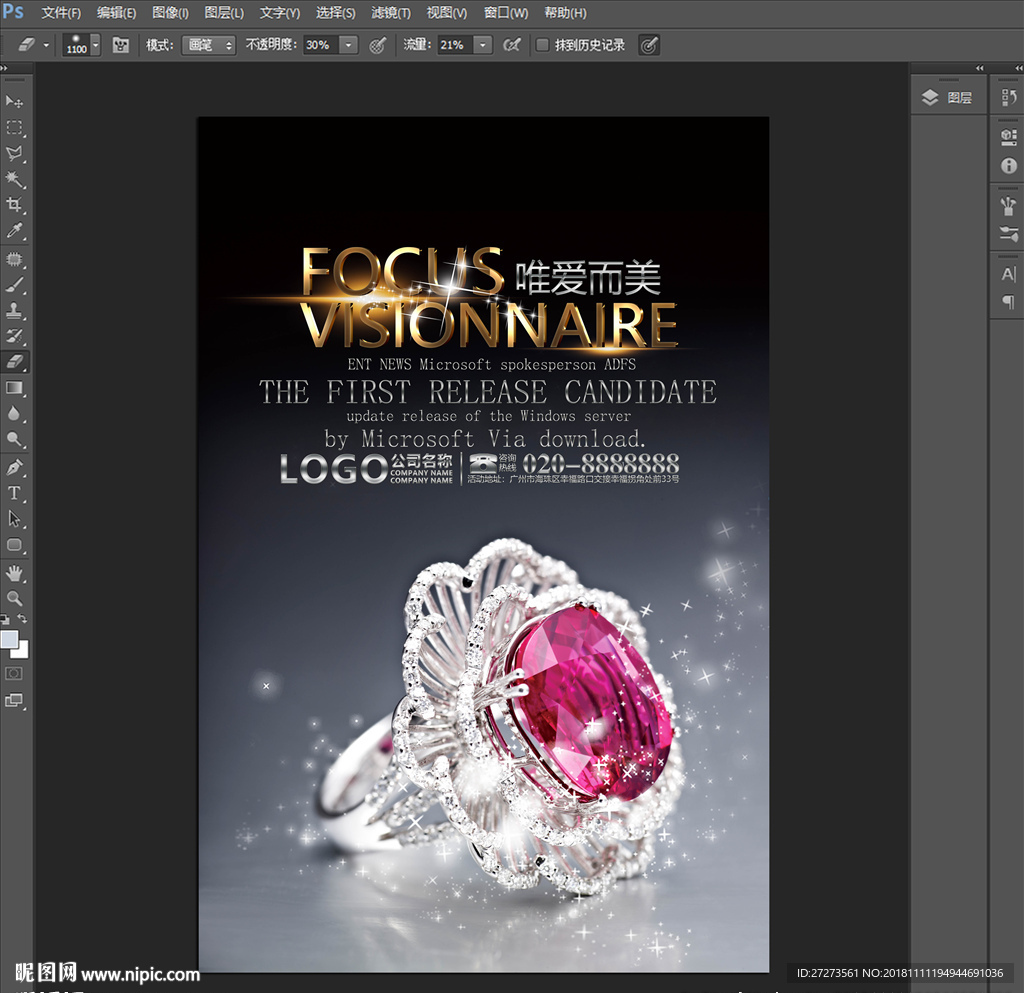Toggle airbrush mode next to flow
The width and height of the screenshot is (1024, 993).
click(x=511, y=45)
